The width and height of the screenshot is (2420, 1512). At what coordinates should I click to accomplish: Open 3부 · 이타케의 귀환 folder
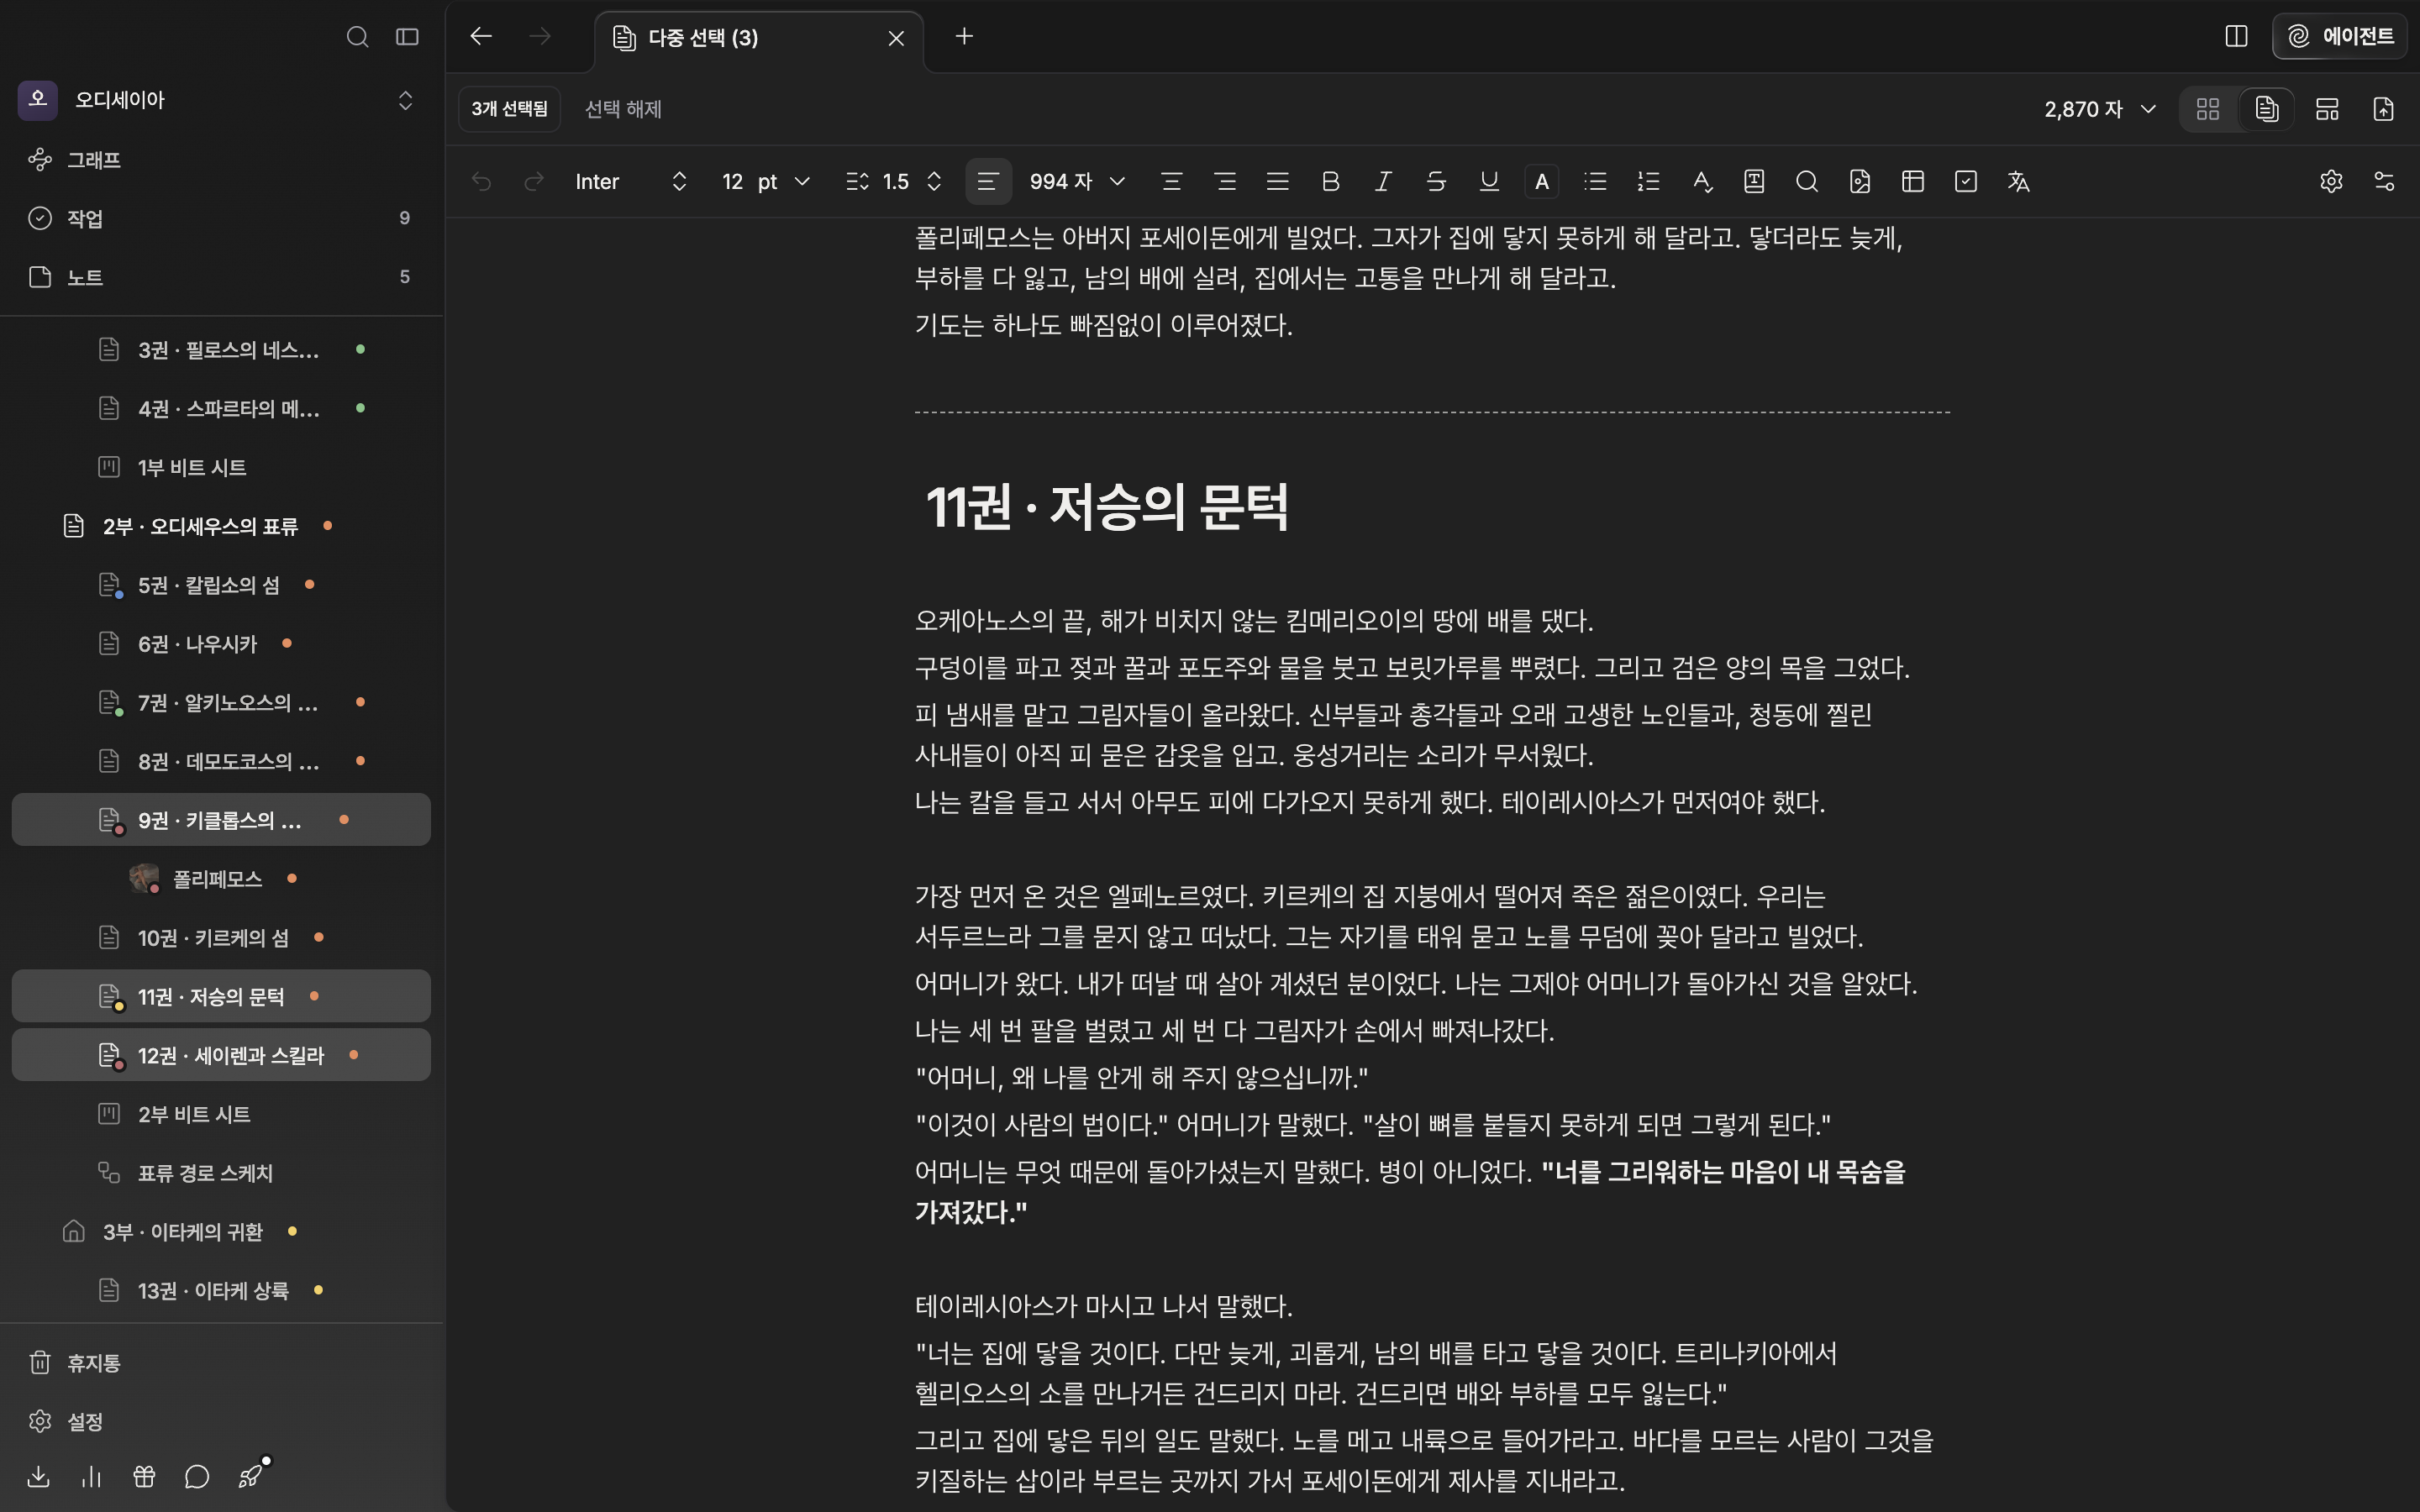click(x=221, y=1232)
